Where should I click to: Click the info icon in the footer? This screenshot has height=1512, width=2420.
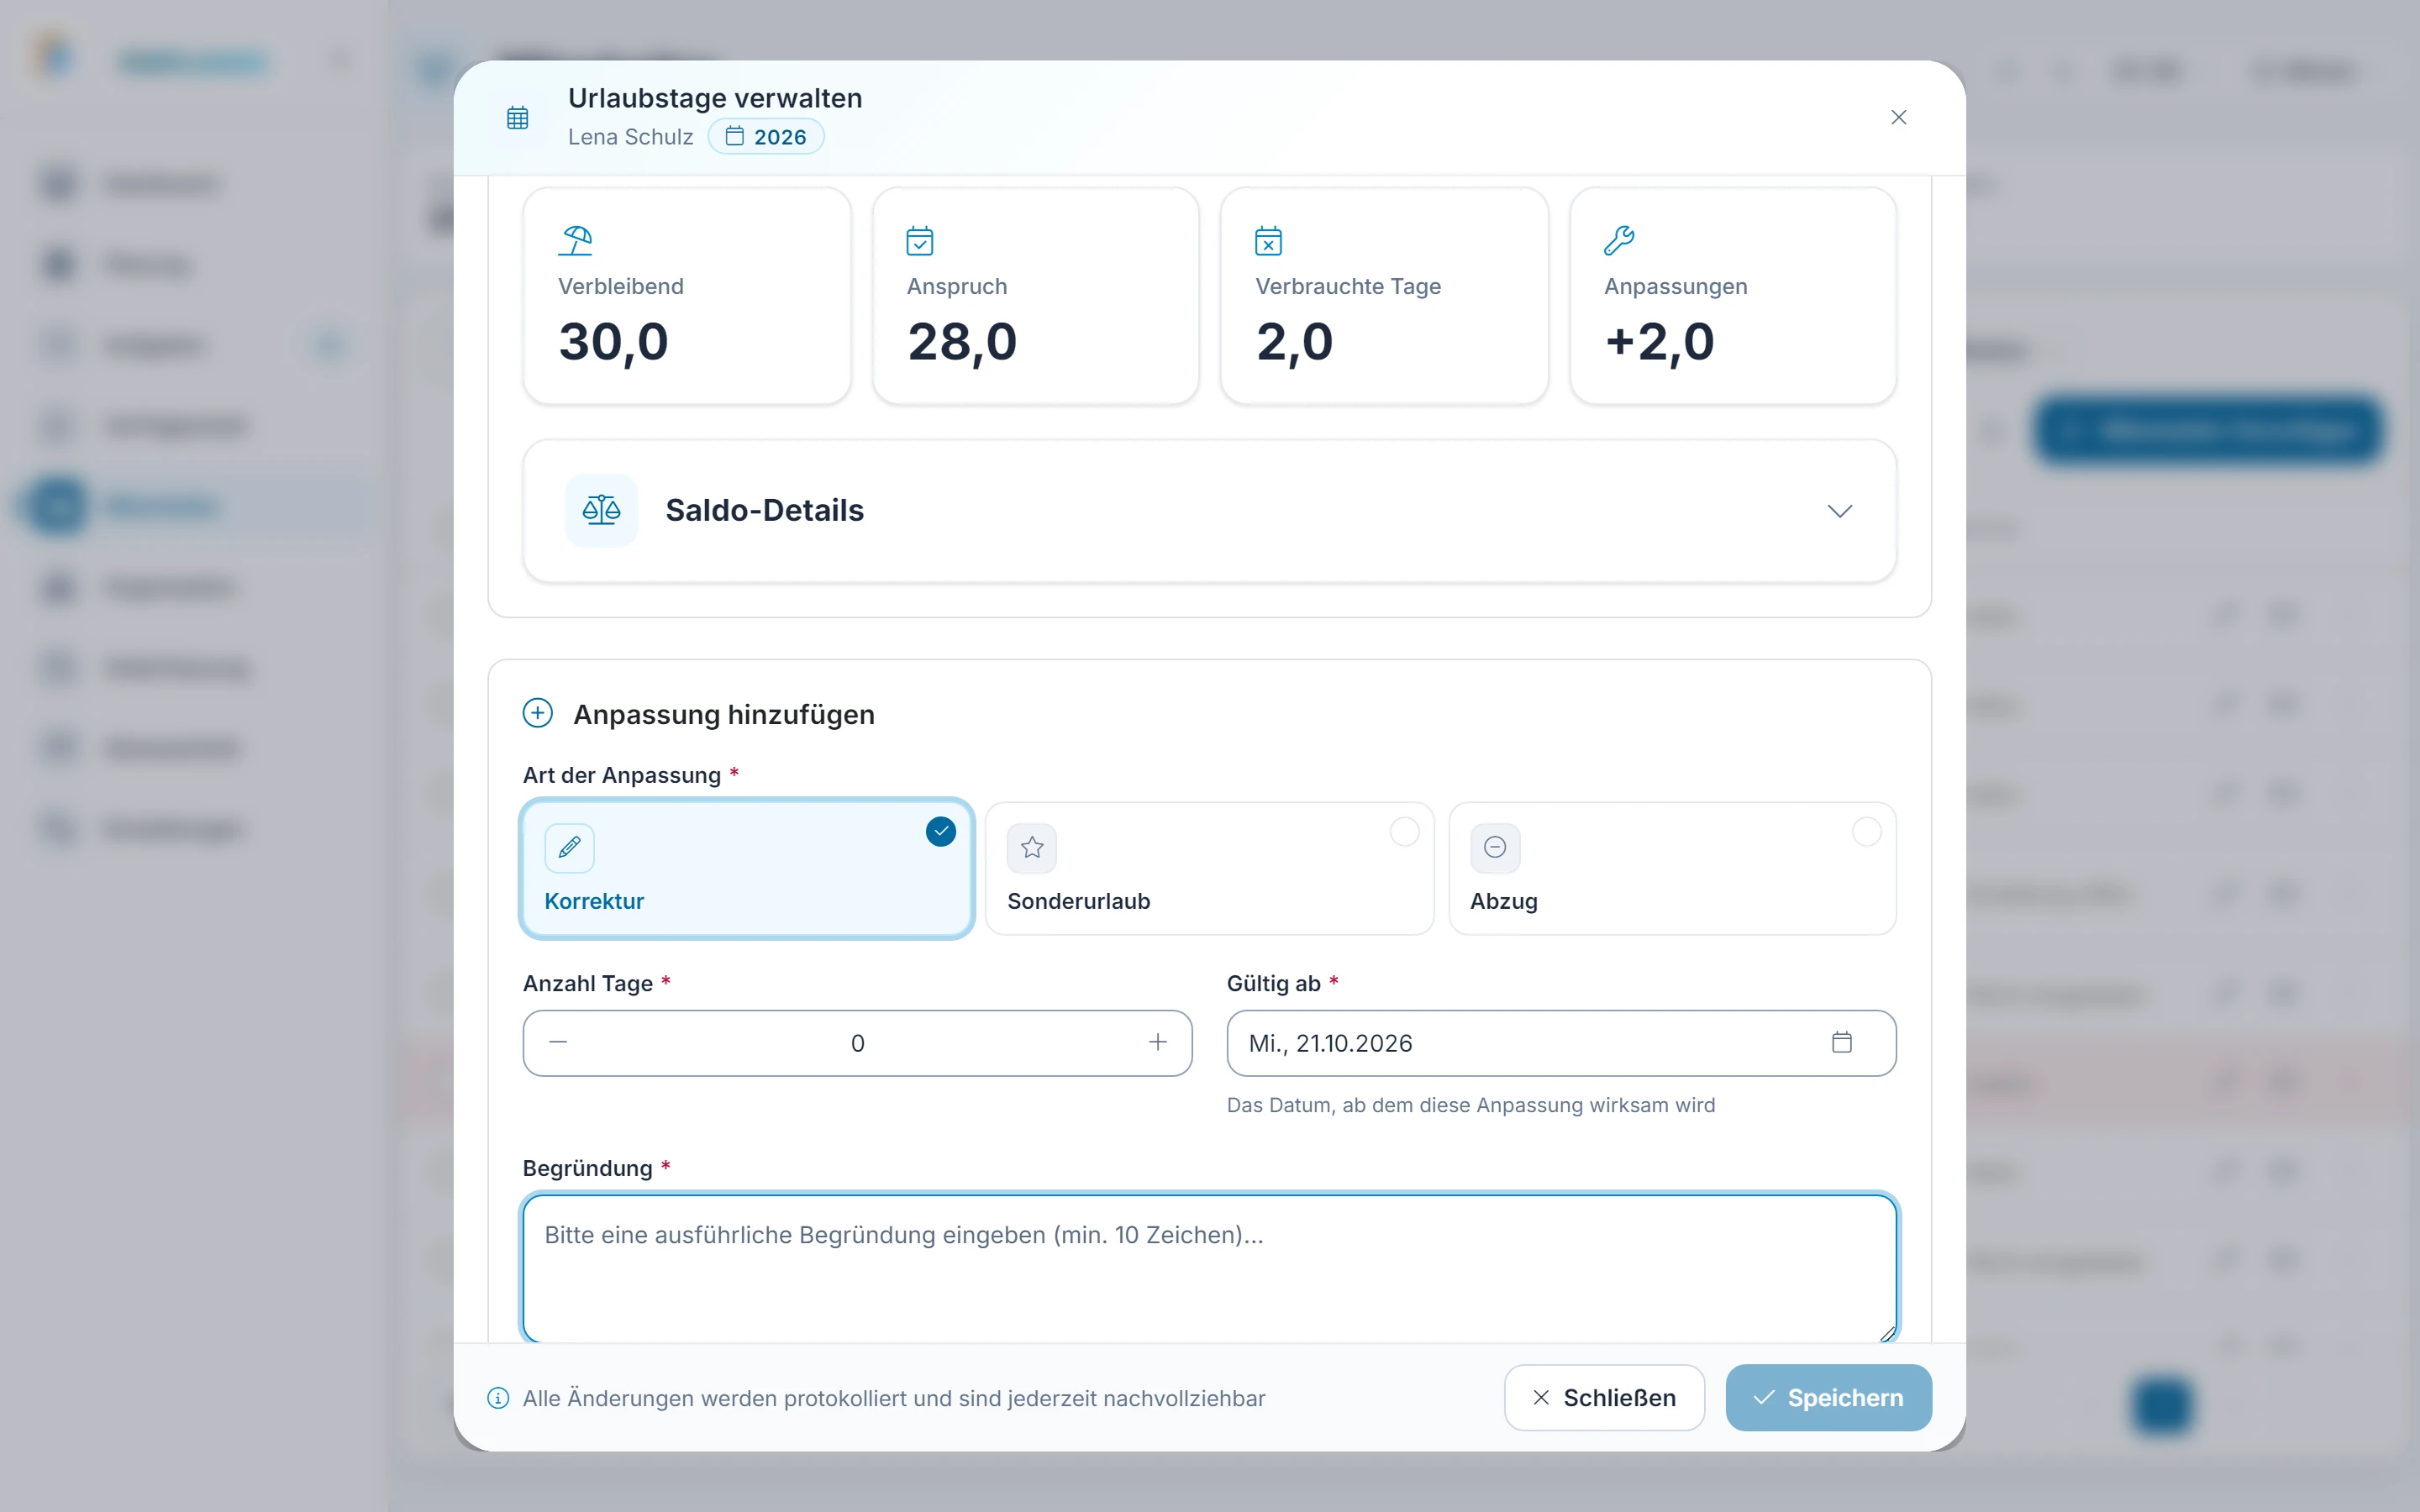tap(498, 1398)
